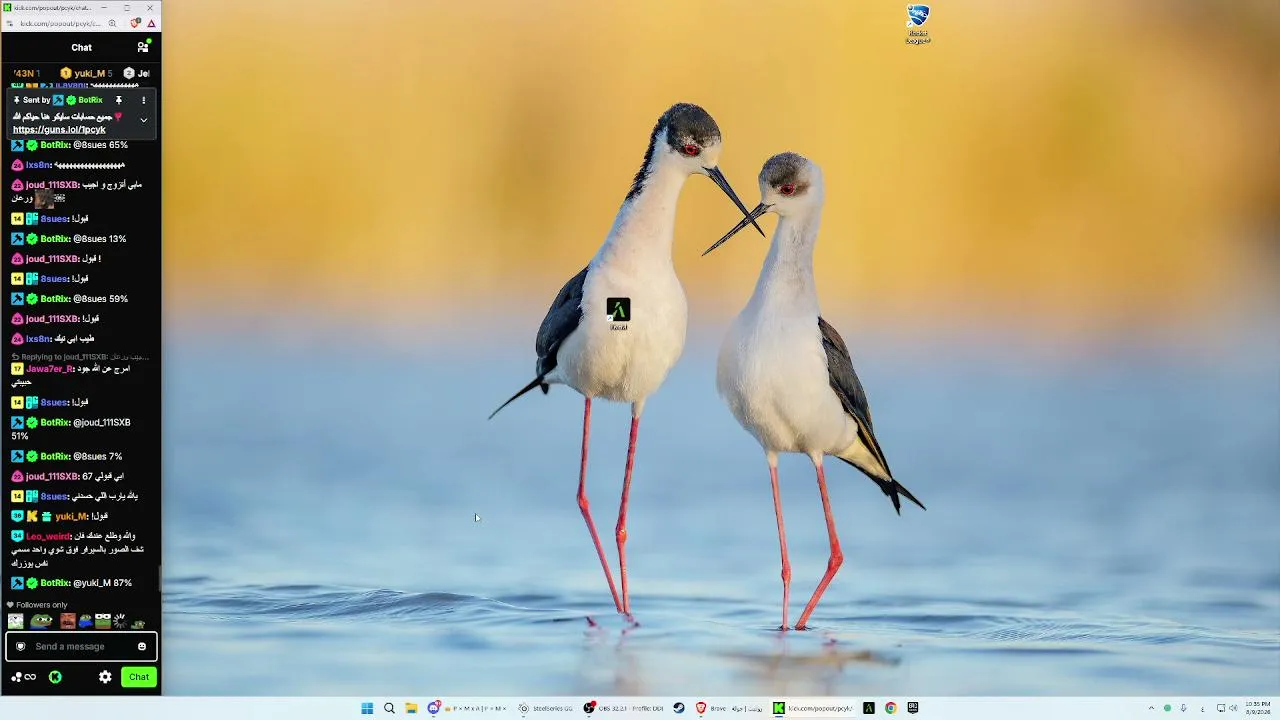
Task: Open Brave Rewards triangle icon
Action: coord(151,23)
